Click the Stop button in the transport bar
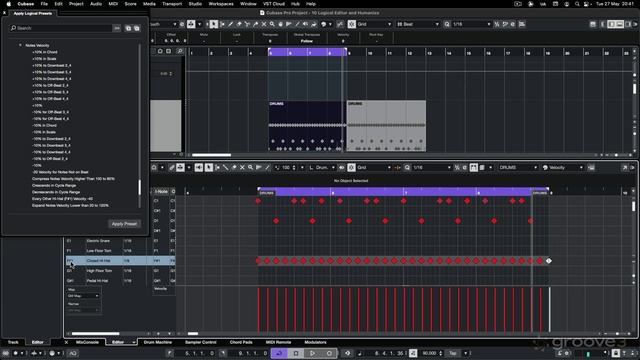Image resolution: width=640 pixels, height=360 pixels. [x=296, y=353]
